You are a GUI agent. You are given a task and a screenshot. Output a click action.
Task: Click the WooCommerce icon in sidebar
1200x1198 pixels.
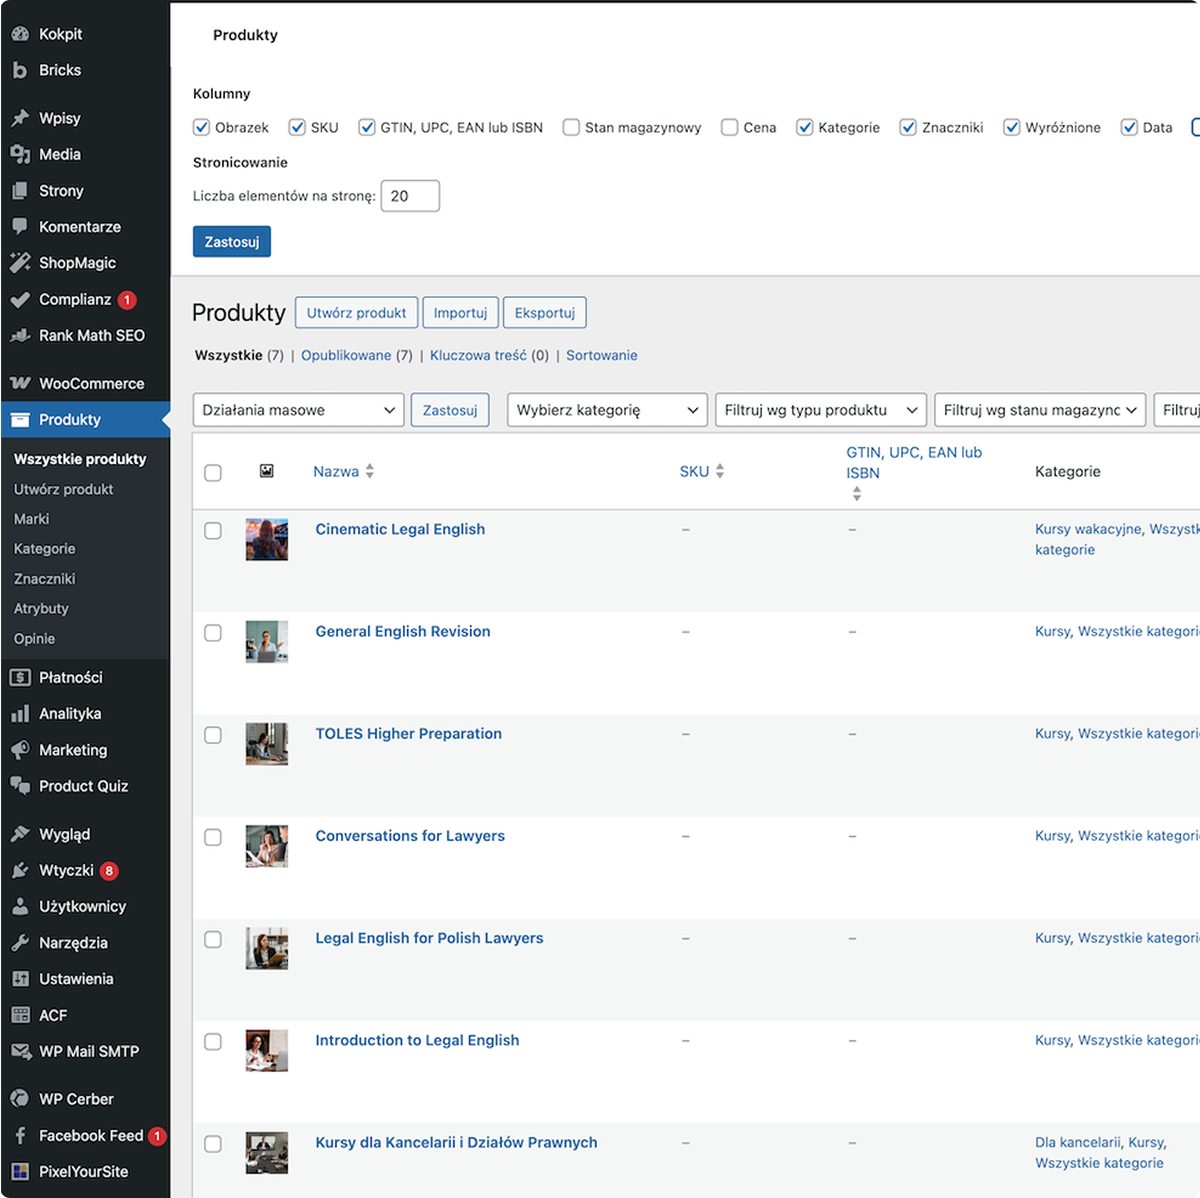click(20, 384)
